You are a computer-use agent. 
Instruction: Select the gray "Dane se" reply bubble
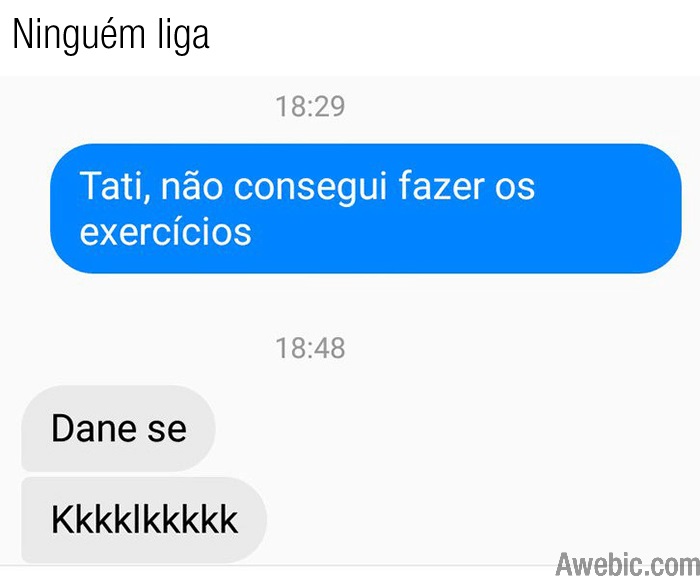[118, 428]
